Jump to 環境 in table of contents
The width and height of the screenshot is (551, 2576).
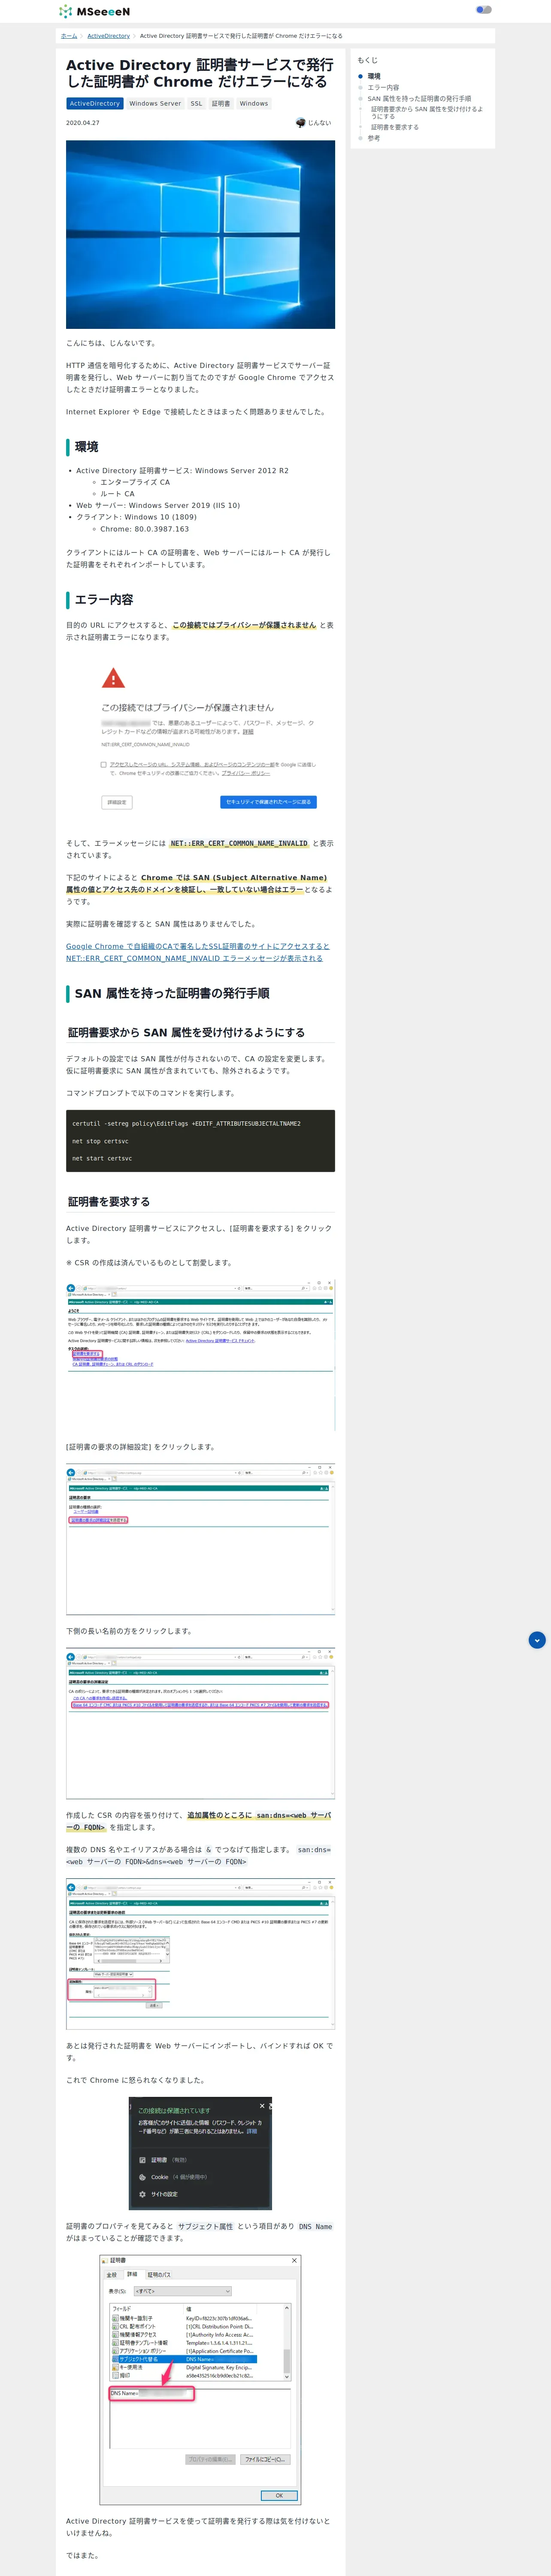pyautogui.click(x=374, y=76)
